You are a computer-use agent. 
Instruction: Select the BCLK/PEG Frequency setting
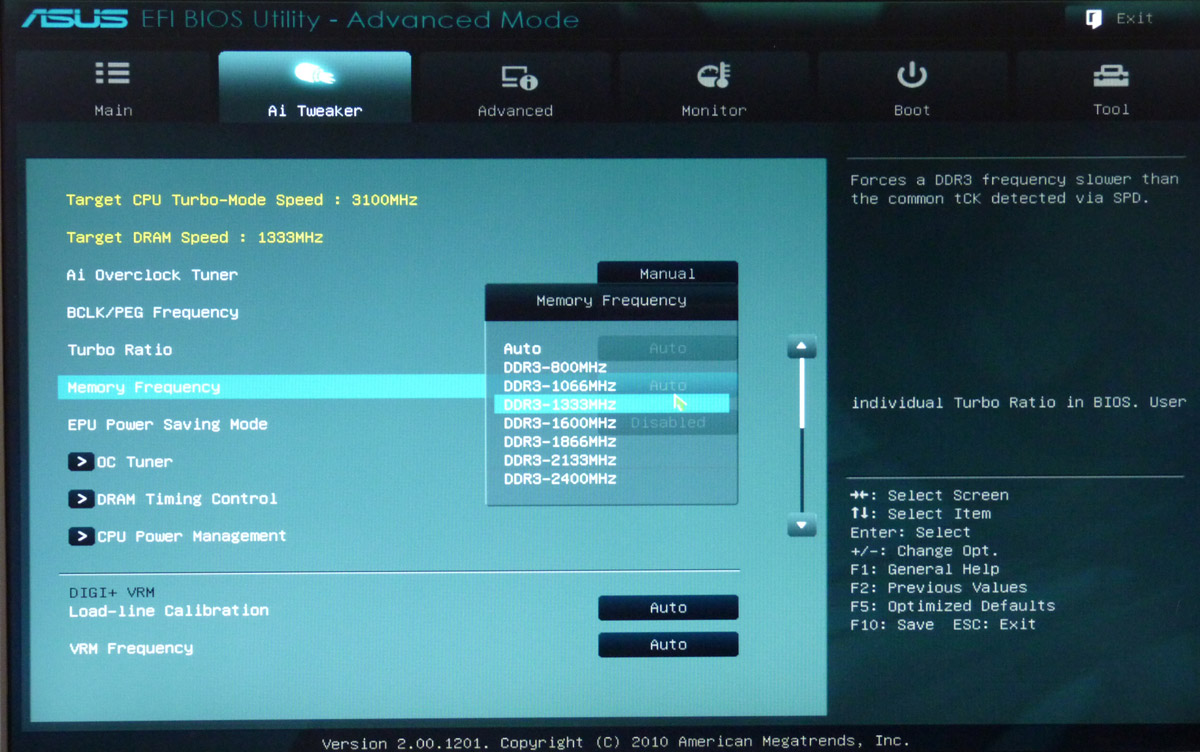pyautogui.click(x=152, y=312)
